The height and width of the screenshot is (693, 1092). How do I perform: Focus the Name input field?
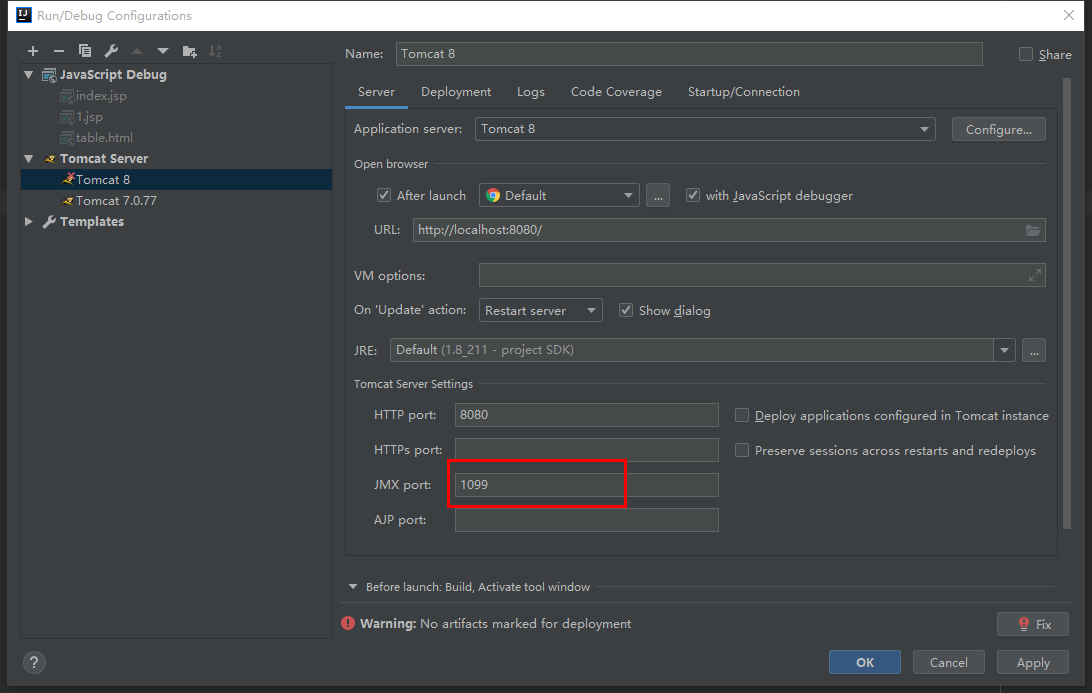(689, 54)
